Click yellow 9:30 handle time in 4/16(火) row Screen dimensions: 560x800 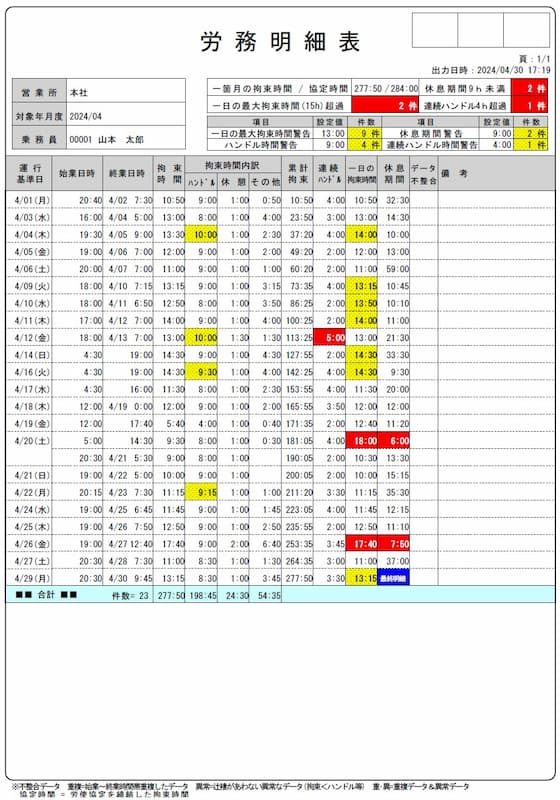coord(201,372)
